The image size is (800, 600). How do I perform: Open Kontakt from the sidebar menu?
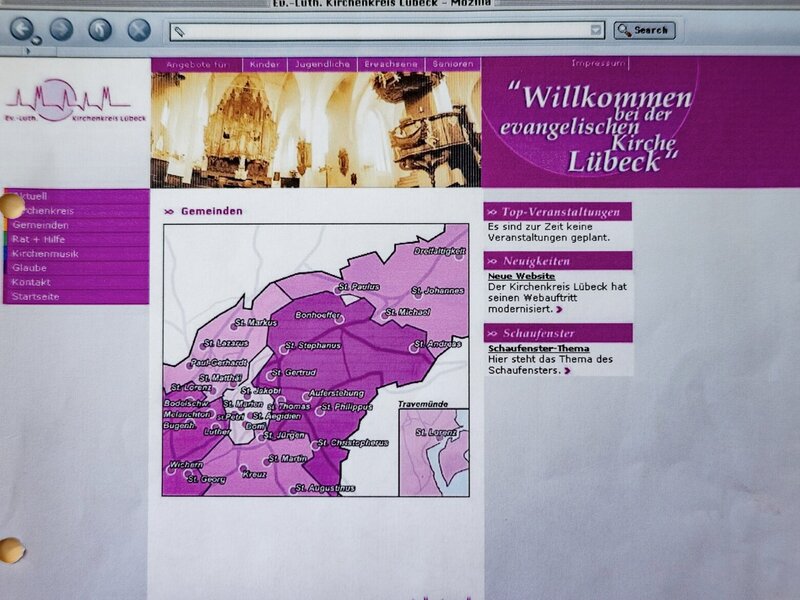(32, 282)
